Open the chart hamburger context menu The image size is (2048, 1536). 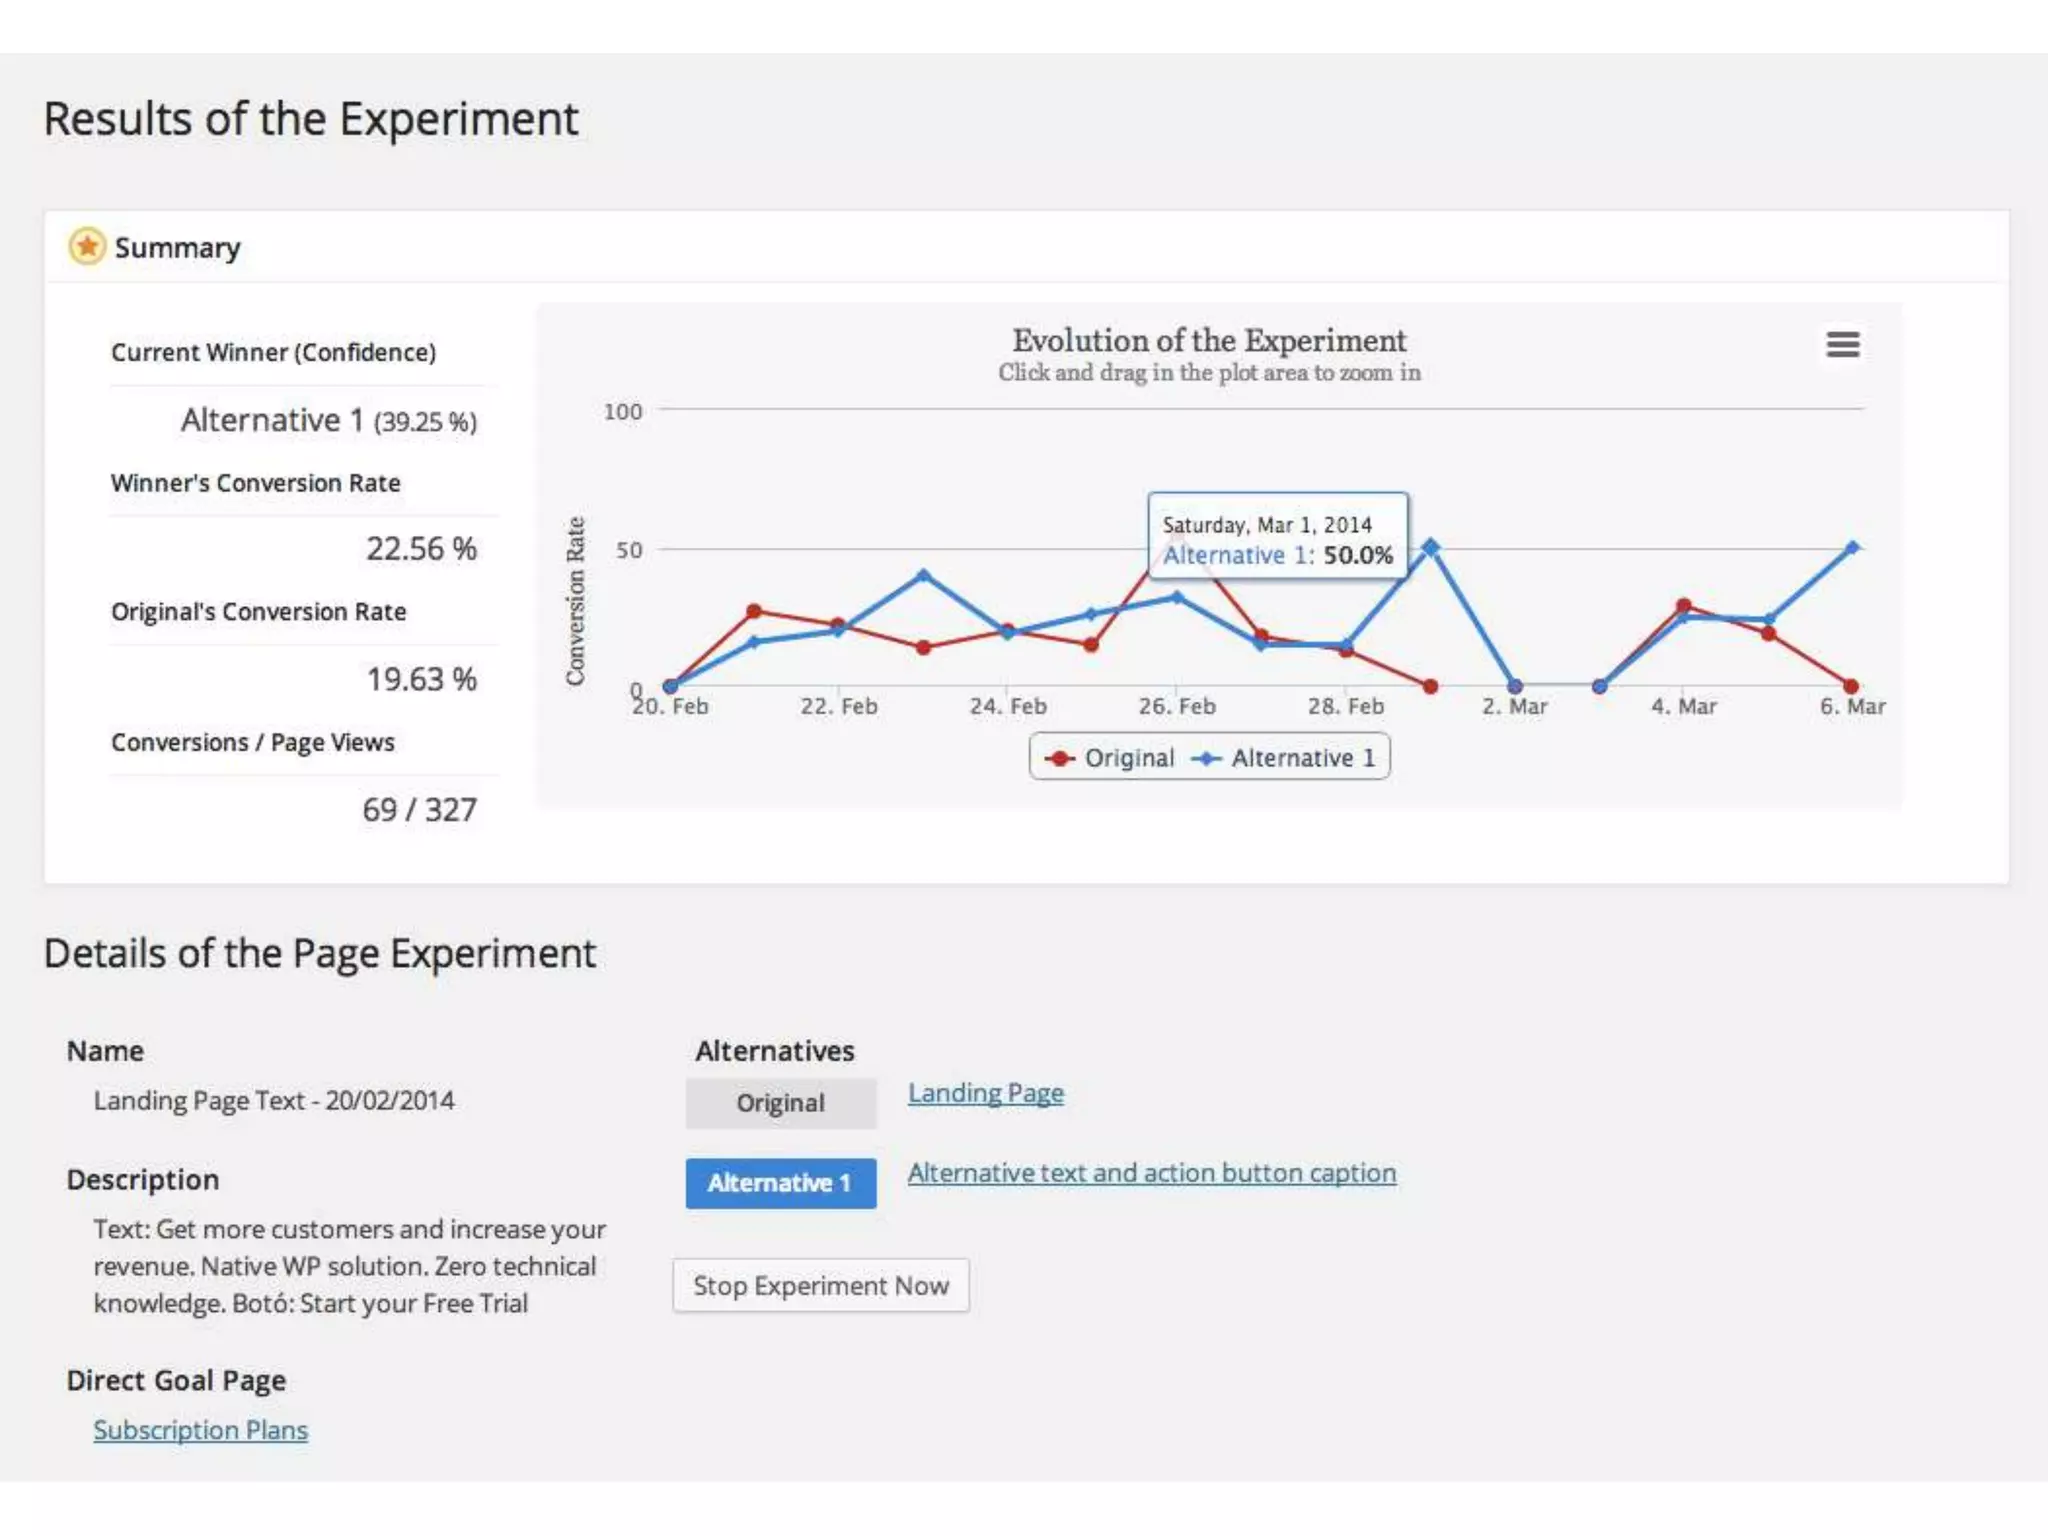pos(1842,344)
